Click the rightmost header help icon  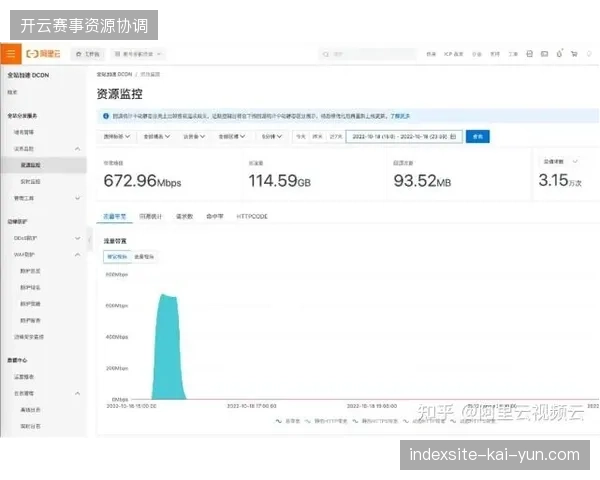pos(589,54)
